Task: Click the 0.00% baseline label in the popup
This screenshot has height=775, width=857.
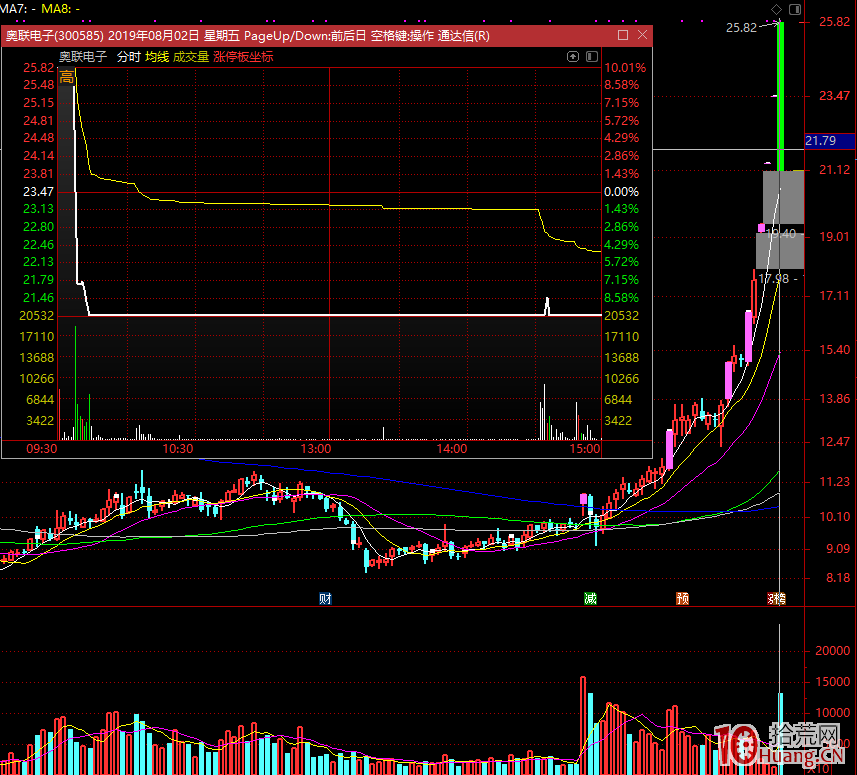Action: click(x=621, y=192)
